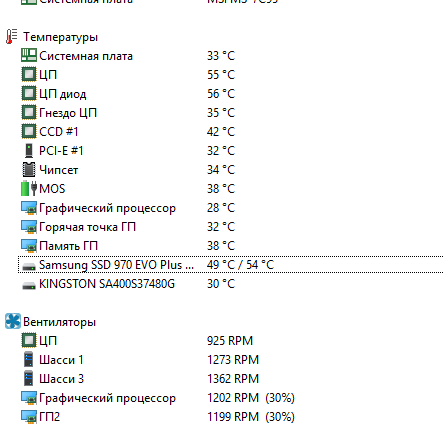Click the PCI-E #1 slot icon

tap(29, 151)
